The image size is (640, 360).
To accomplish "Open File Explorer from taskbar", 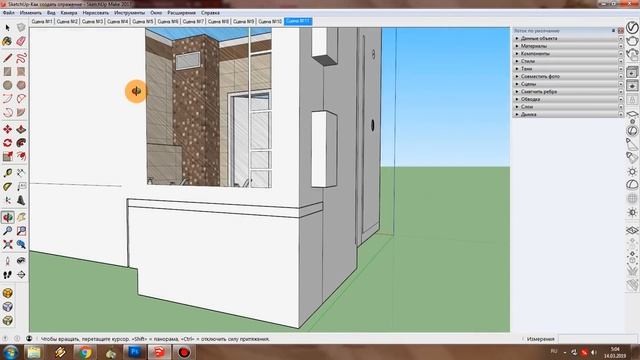I will (35, 352).
